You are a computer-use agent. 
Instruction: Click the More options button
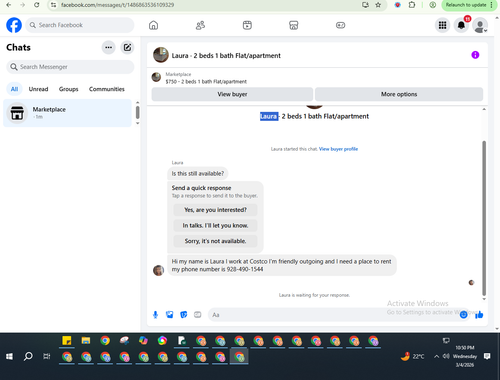[399, 94]
